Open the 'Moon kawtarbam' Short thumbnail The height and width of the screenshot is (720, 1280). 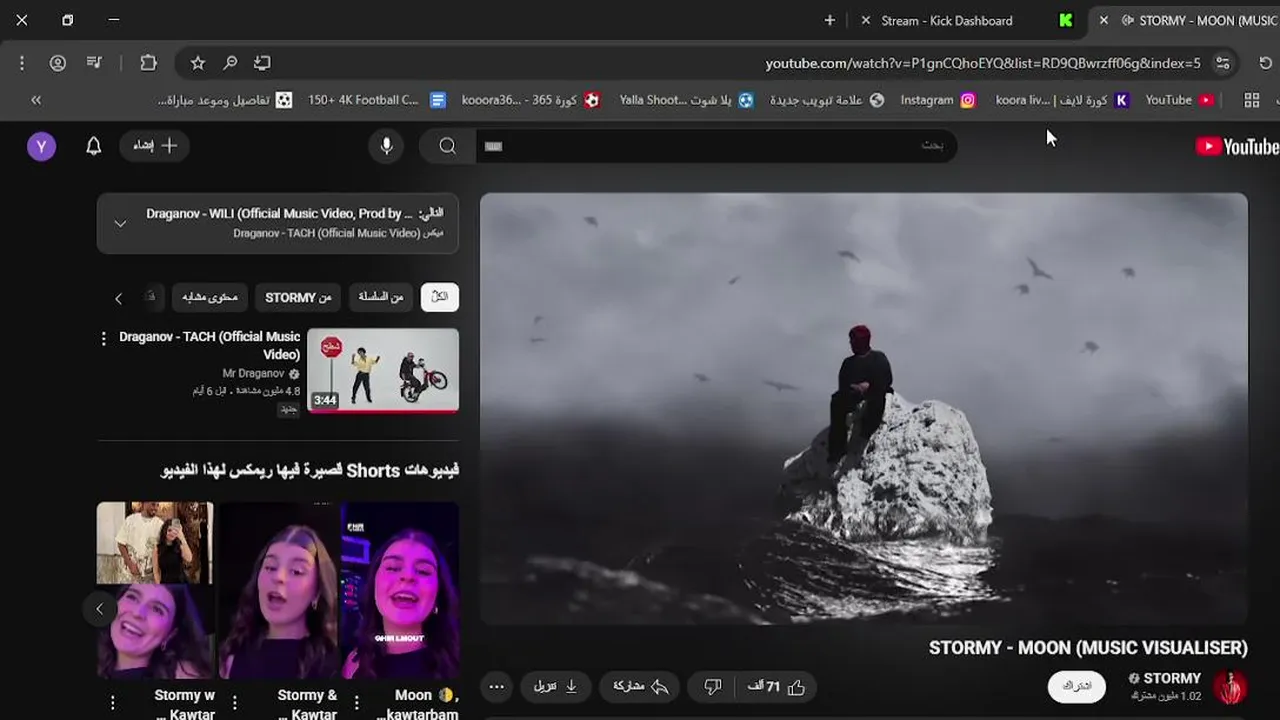(400, 590)
